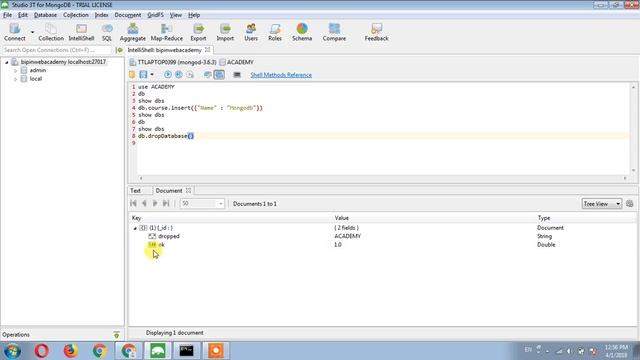The image size is (640, 360).
Task: Run the entire script with the first play icon
Action: (x=167, y=75)
